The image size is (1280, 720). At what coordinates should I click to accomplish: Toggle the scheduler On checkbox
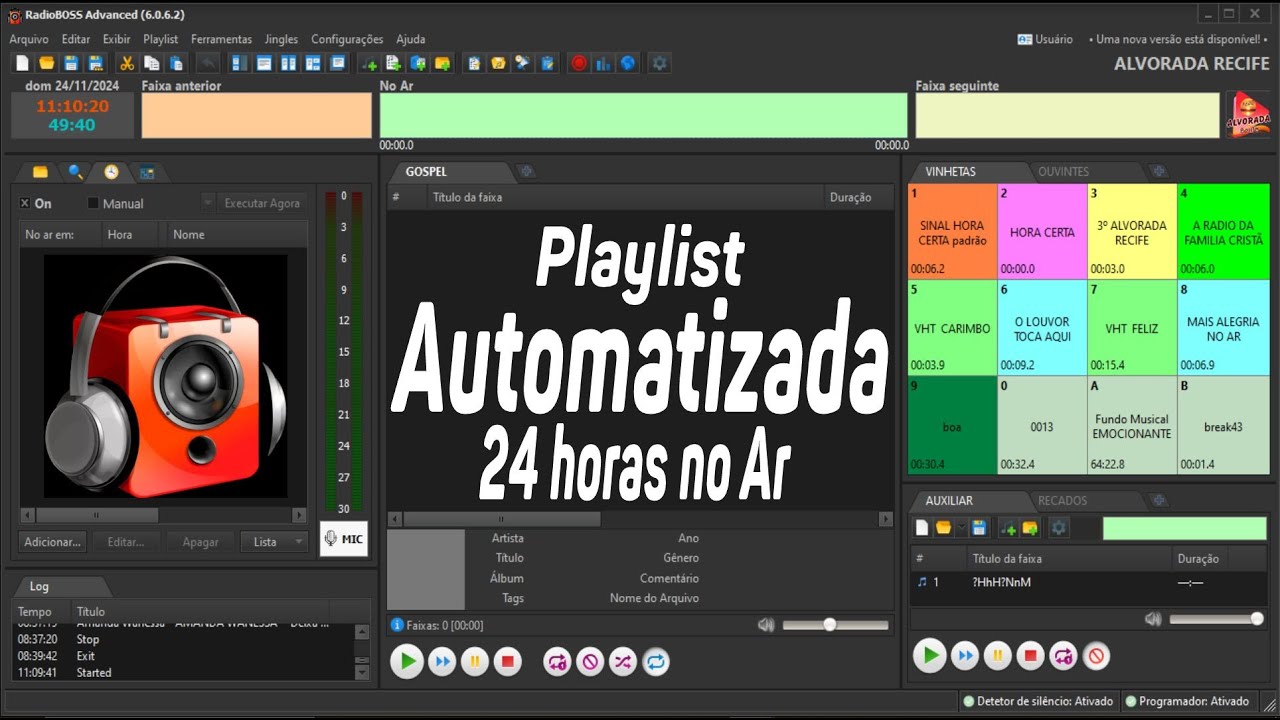click(x=25, y=203)
